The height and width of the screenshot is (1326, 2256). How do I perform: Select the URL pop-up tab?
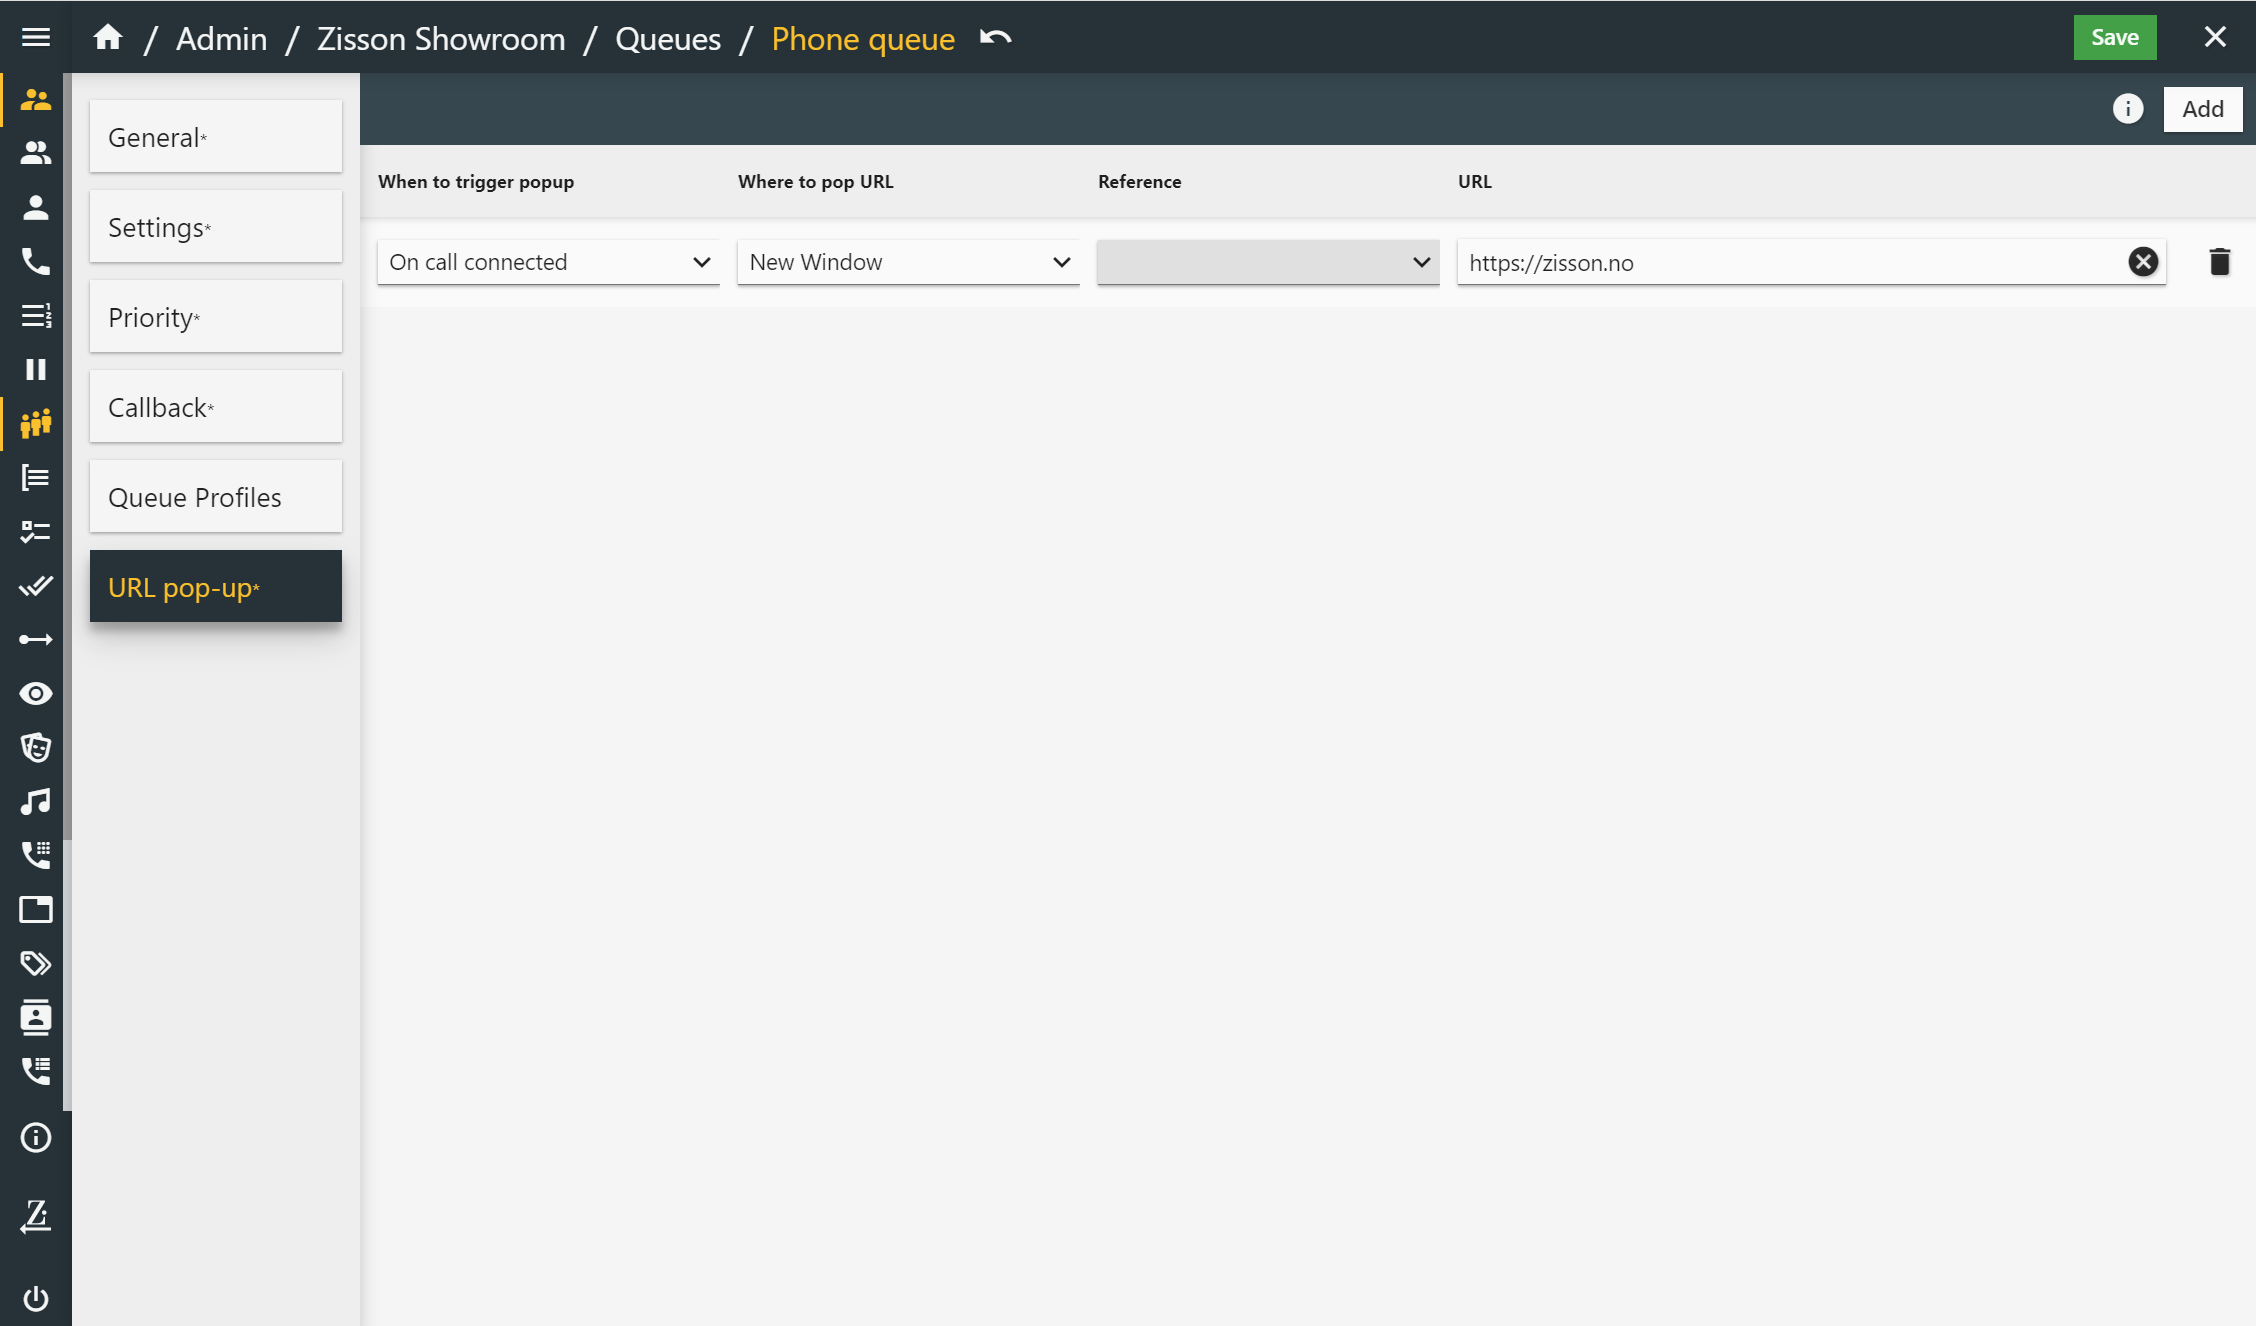tap(216, 586)
